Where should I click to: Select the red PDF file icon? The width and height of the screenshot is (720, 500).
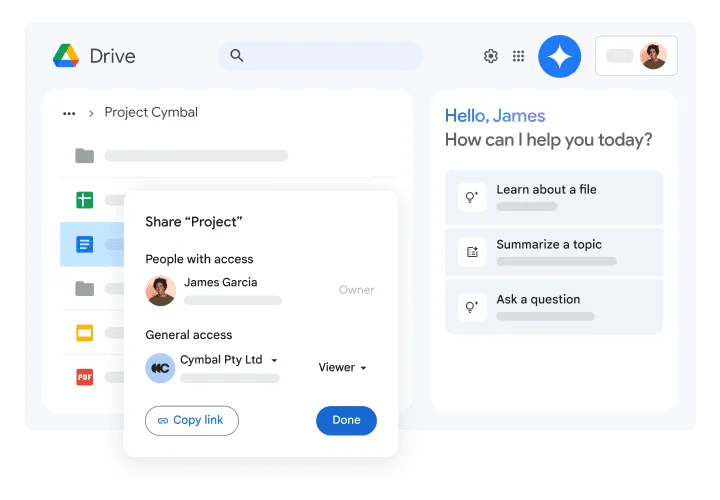84,377
